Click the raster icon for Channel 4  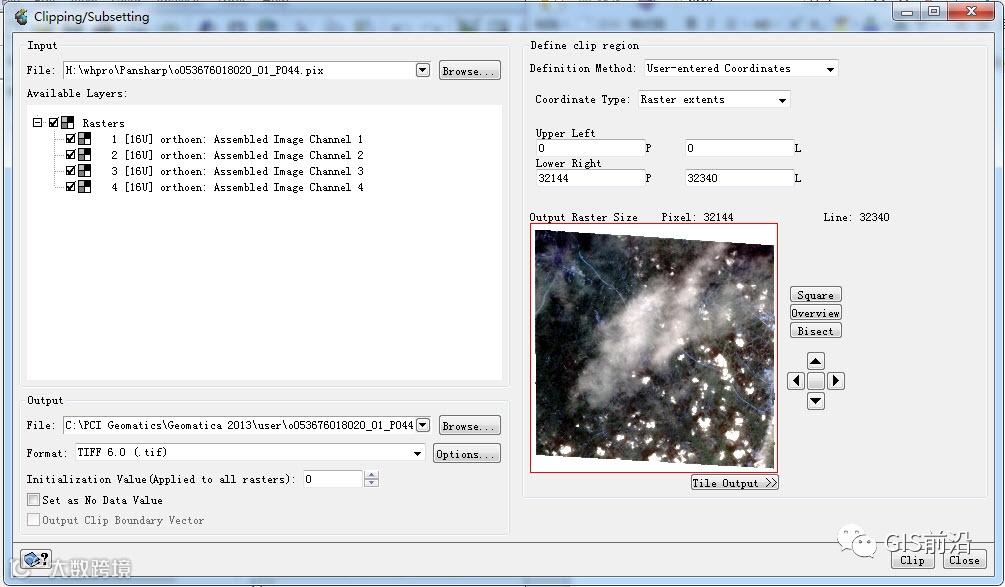[85, 186]
